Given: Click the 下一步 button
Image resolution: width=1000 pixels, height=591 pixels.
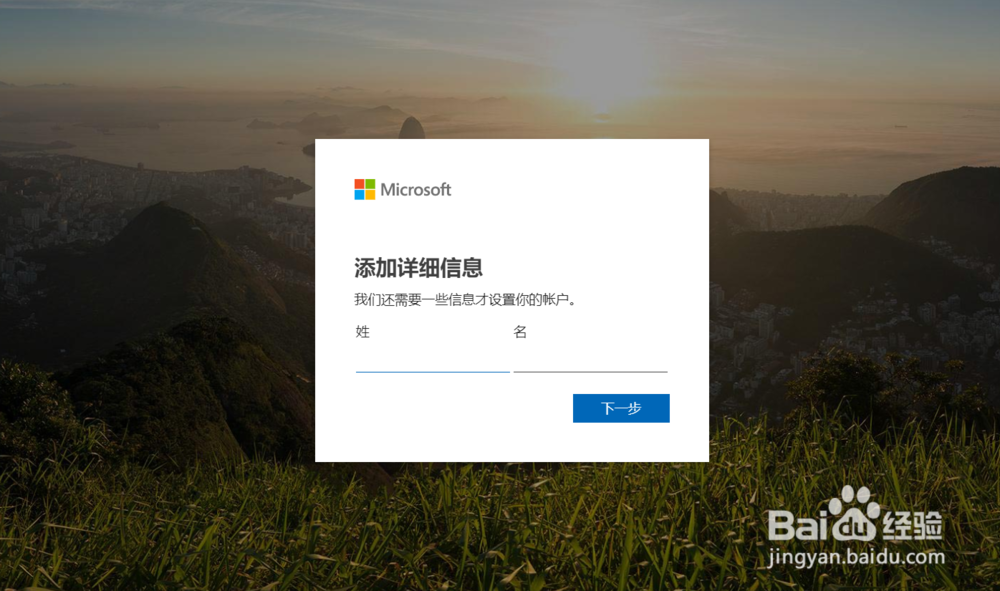Looking at the screenshot, I should pos(621,408).
